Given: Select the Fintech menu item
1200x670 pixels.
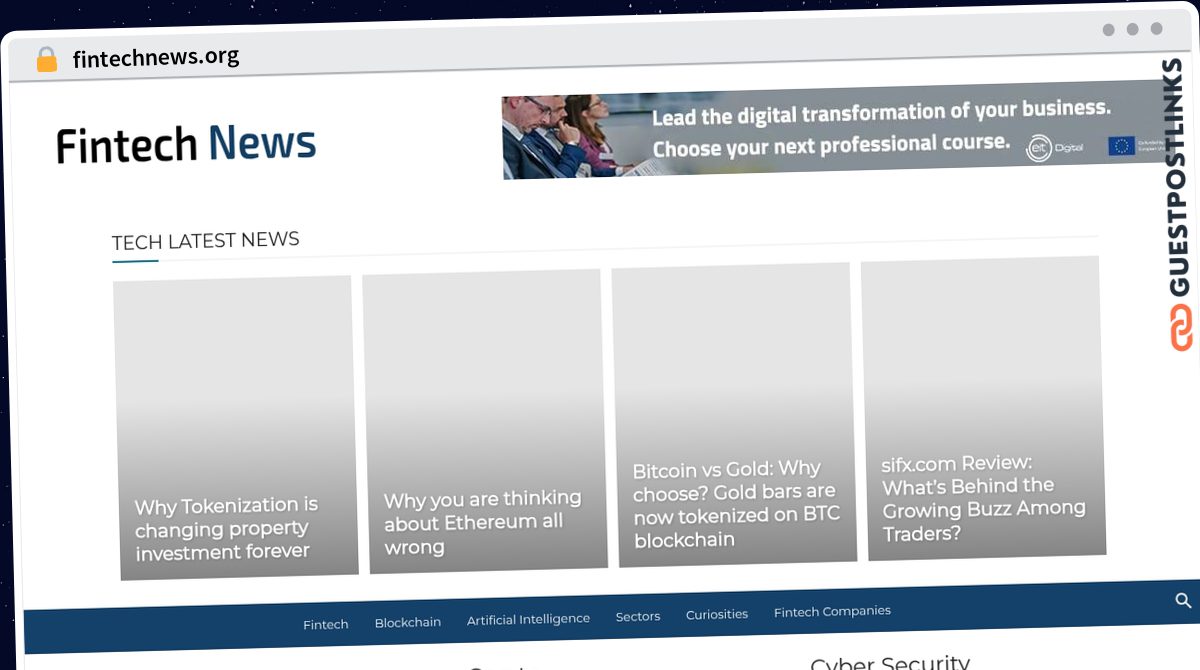Looking at the screenshot, I should click(325, 623).
